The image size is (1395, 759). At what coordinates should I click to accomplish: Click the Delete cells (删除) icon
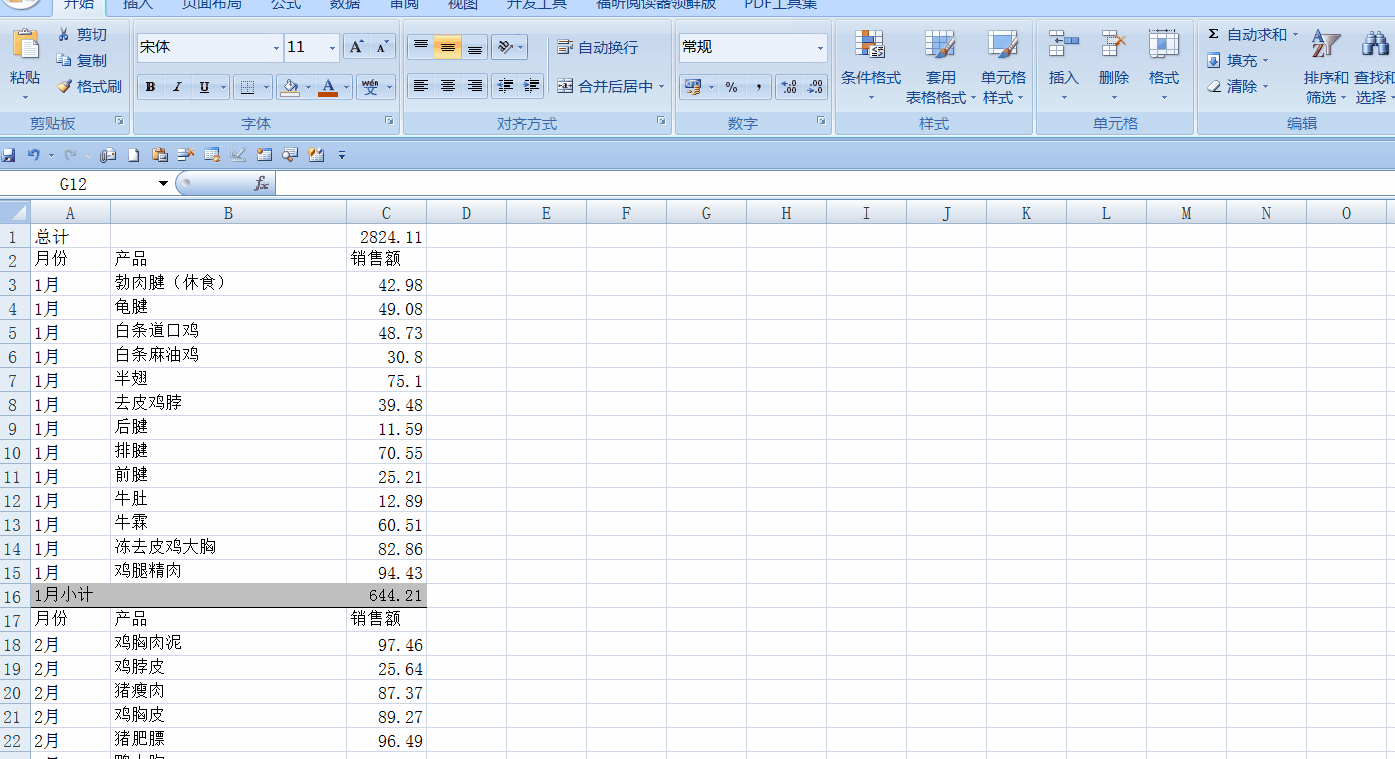(1114, 45)
